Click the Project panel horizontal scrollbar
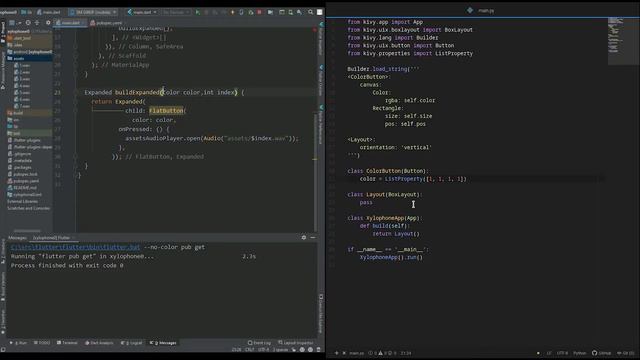The height and width of the screenshot is (360, 640). 27,231
